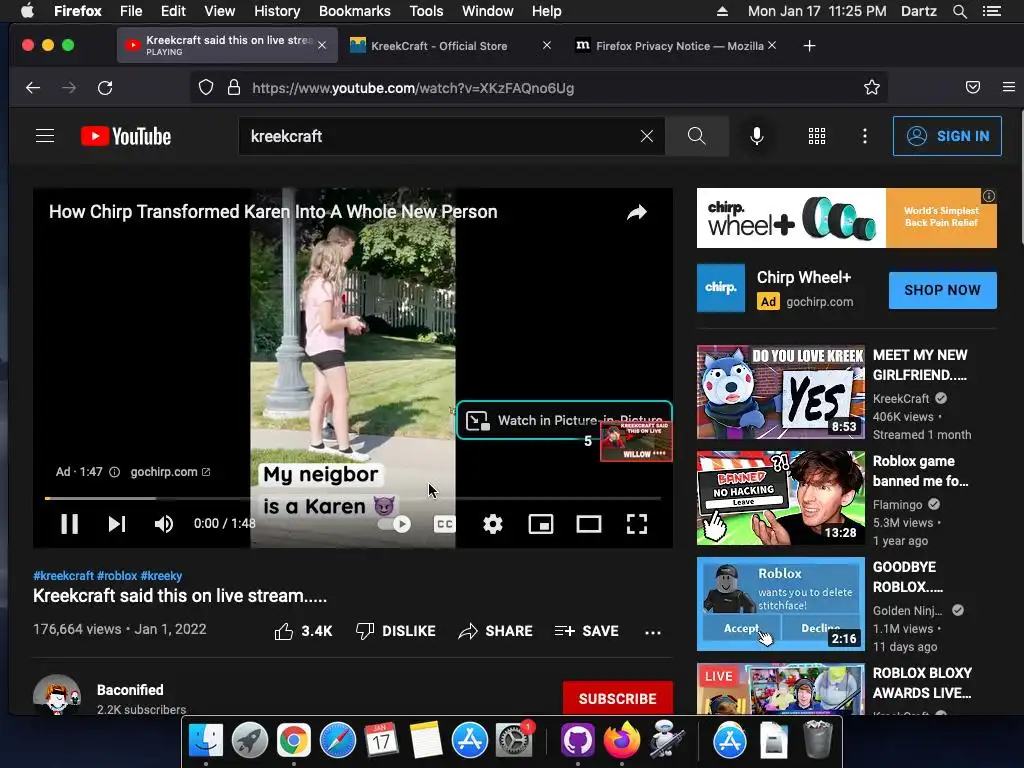Like the video with thumbs up

(x=303, y=631)
